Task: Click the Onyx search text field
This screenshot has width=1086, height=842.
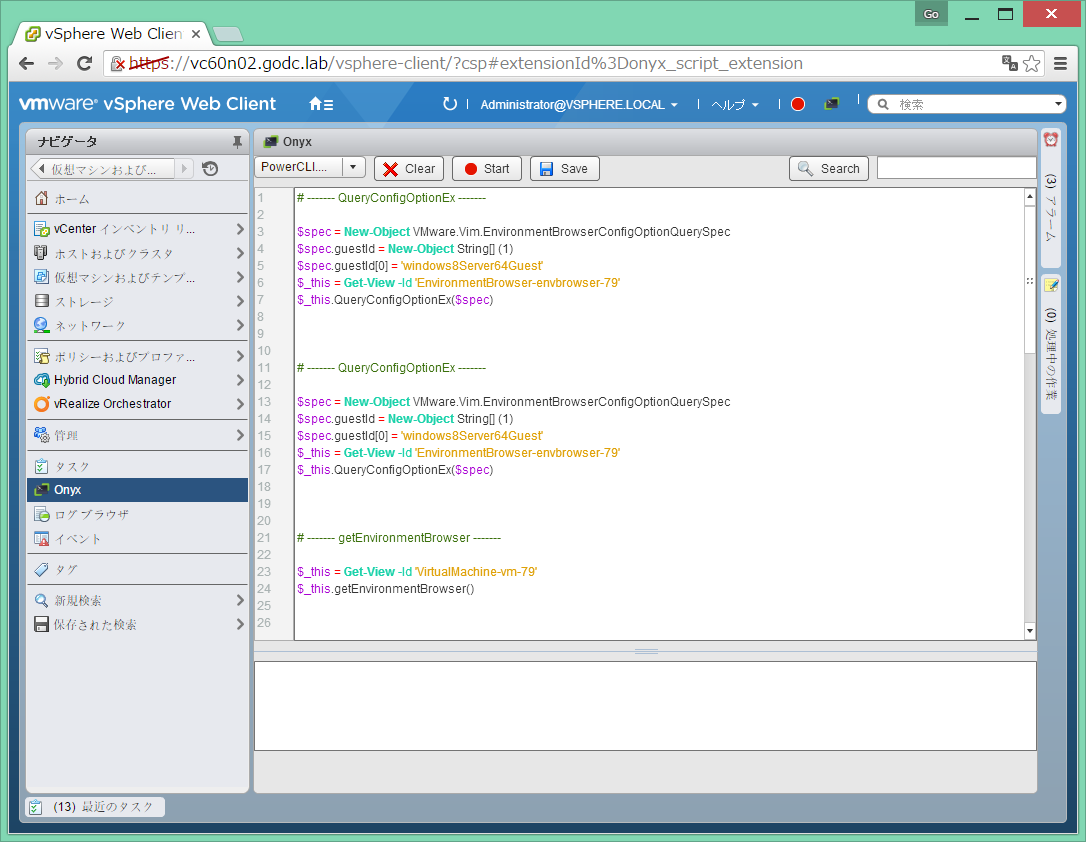Action: pyautogui.click(x=956, y=168)
